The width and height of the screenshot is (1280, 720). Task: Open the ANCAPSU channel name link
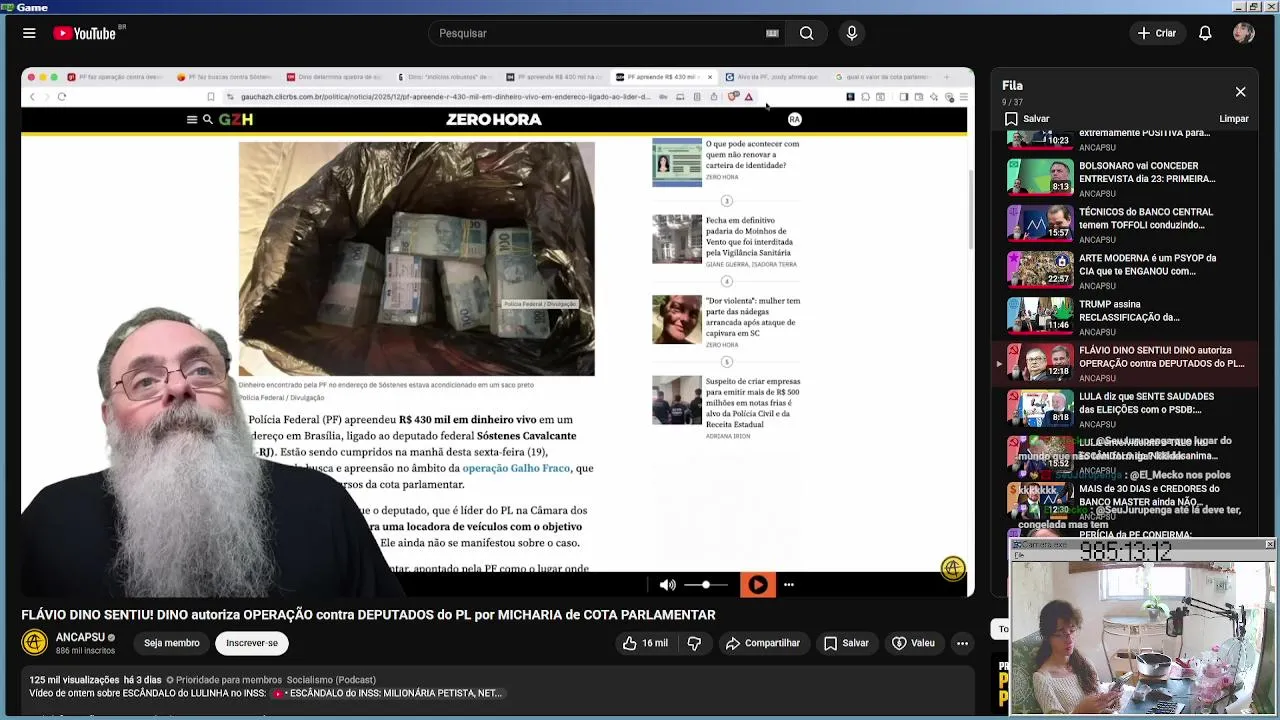(80, 637)
